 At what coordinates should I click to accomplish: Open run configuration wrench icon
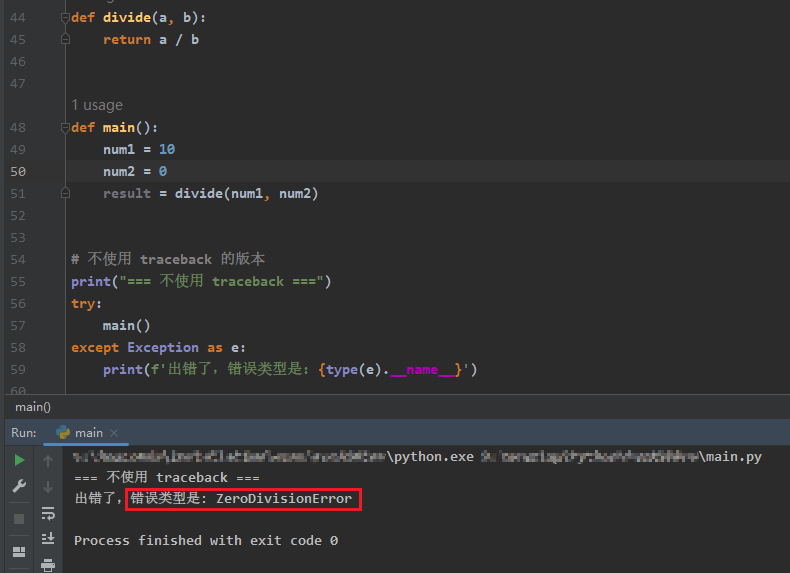pyautogui.click(x=19, y=486)
